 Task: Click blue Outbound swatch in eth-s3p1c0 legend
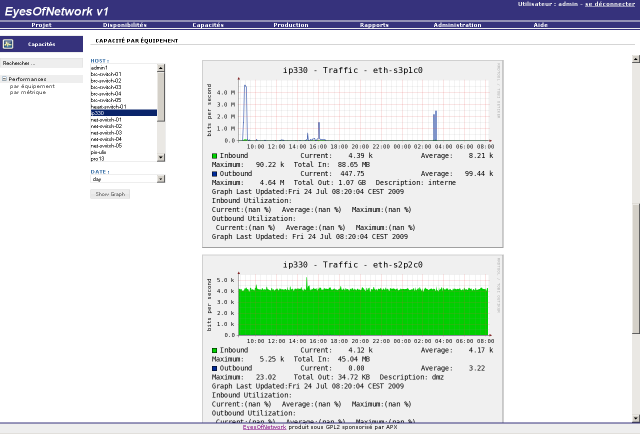[214, 174]
